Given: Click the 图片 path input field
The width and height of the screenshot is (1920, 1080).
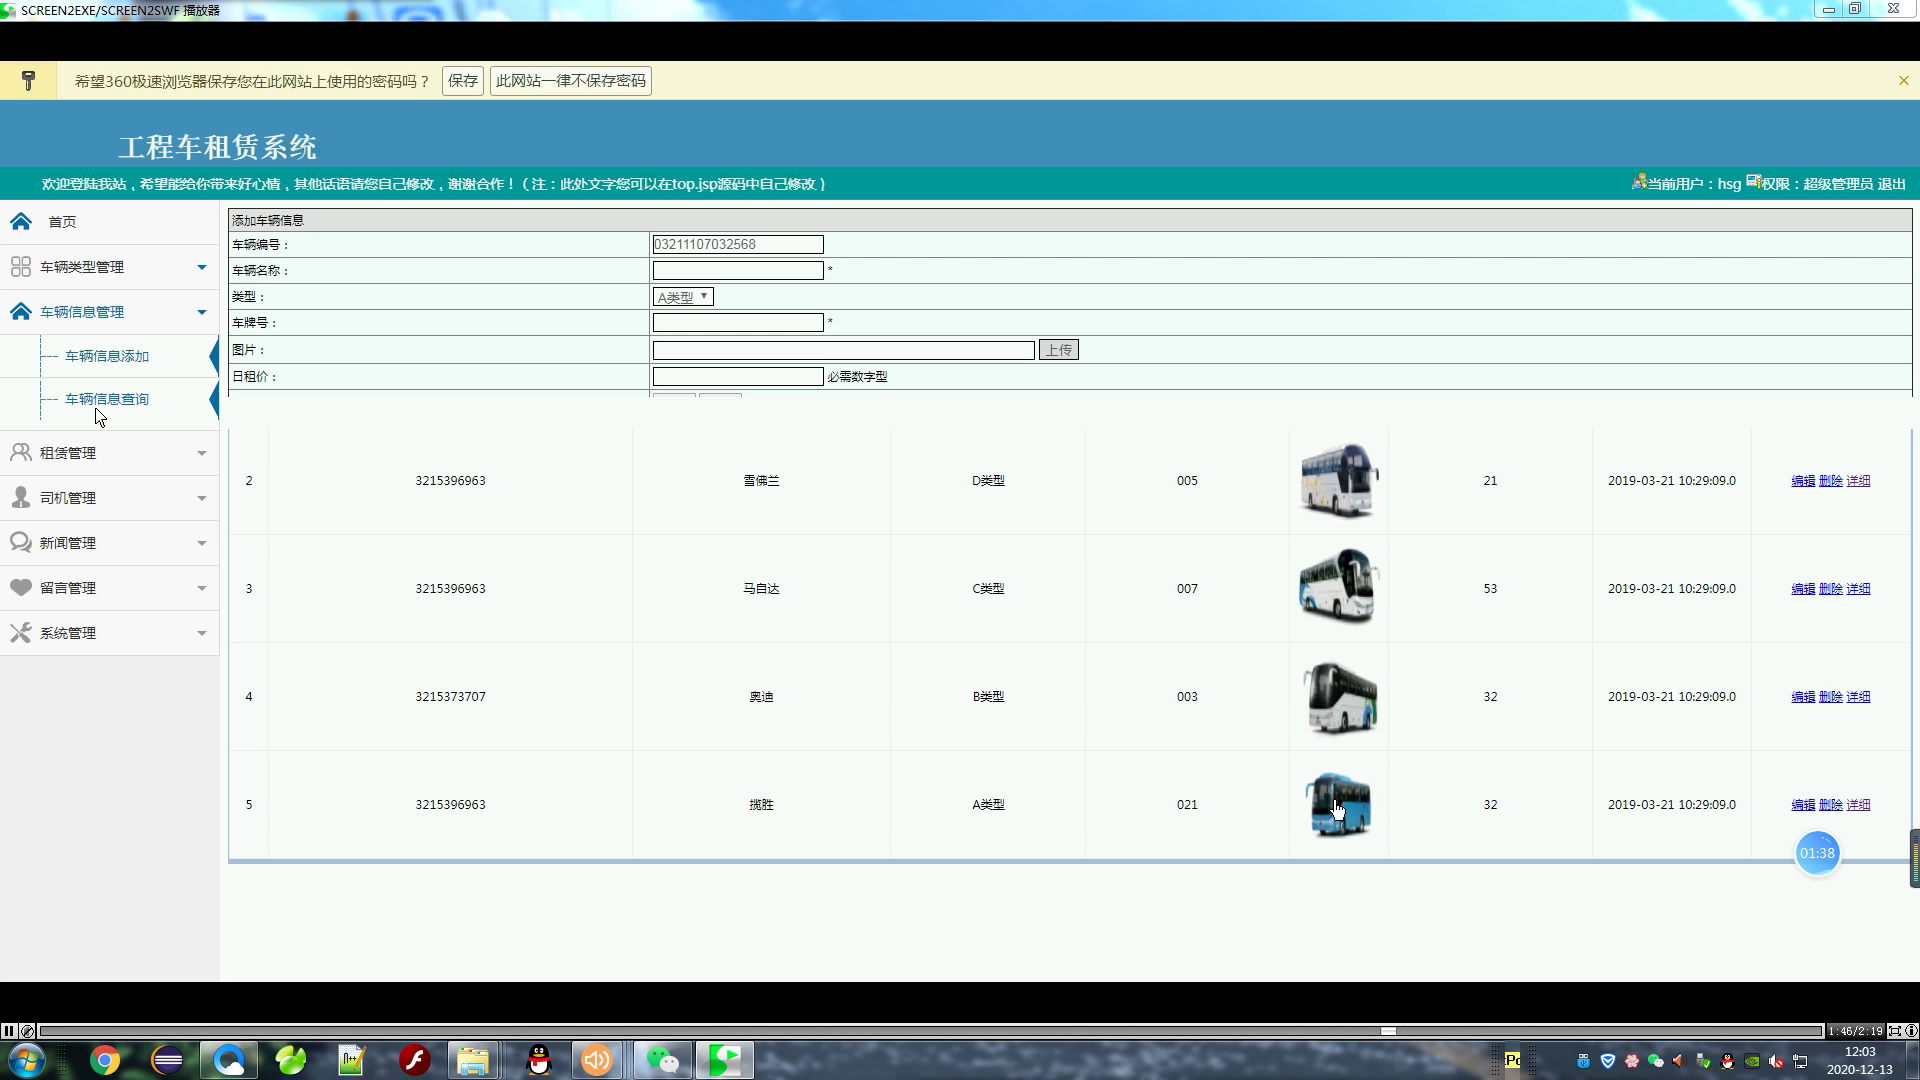Looking at the screenshot, I should tap(843, 350).
